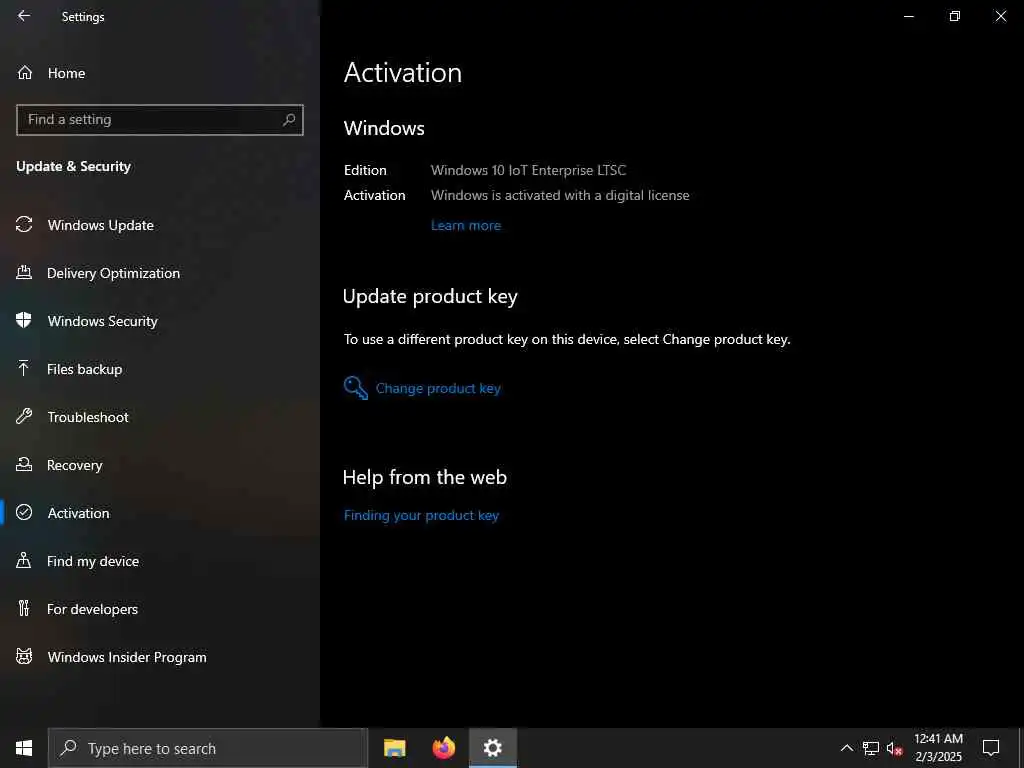
Task: Click the taskbar Type here to search box
Action: [x=208, y=748]
